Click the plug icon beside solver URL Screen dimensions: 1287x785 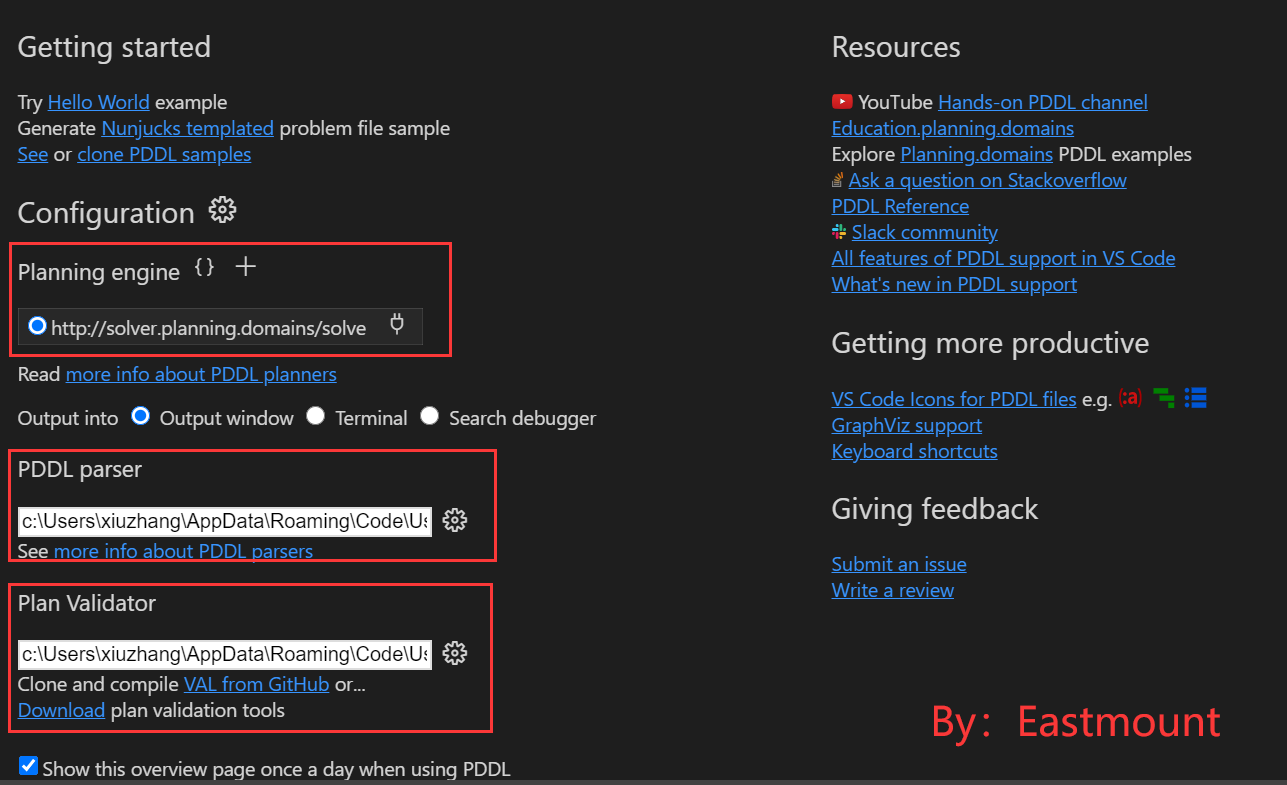pyautogui.click(x=397, y=325)
